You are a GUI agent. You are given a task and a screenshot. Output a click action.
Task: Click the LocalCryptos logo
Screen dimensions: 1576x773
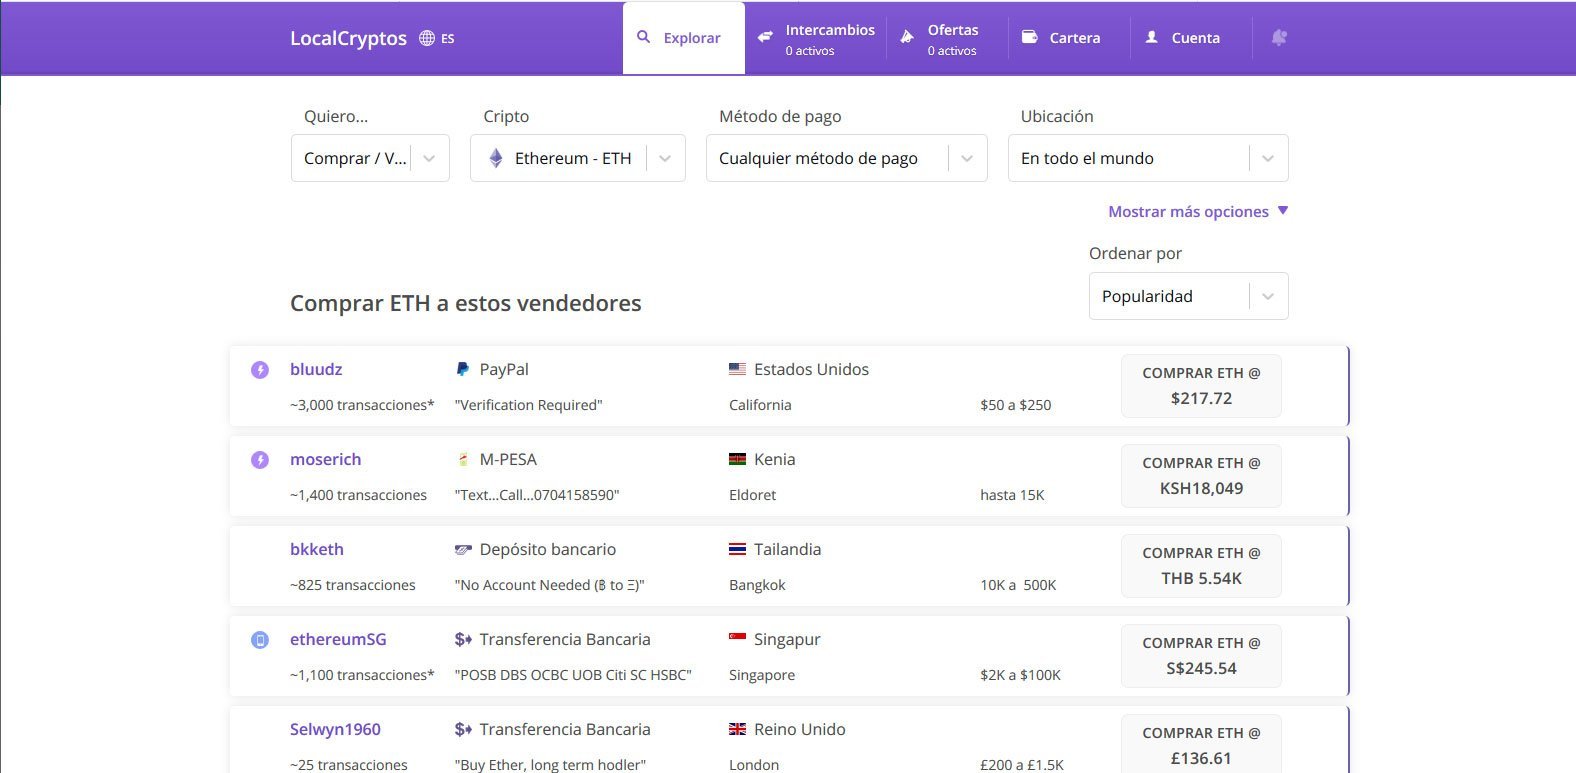click(x=348, y=38)
